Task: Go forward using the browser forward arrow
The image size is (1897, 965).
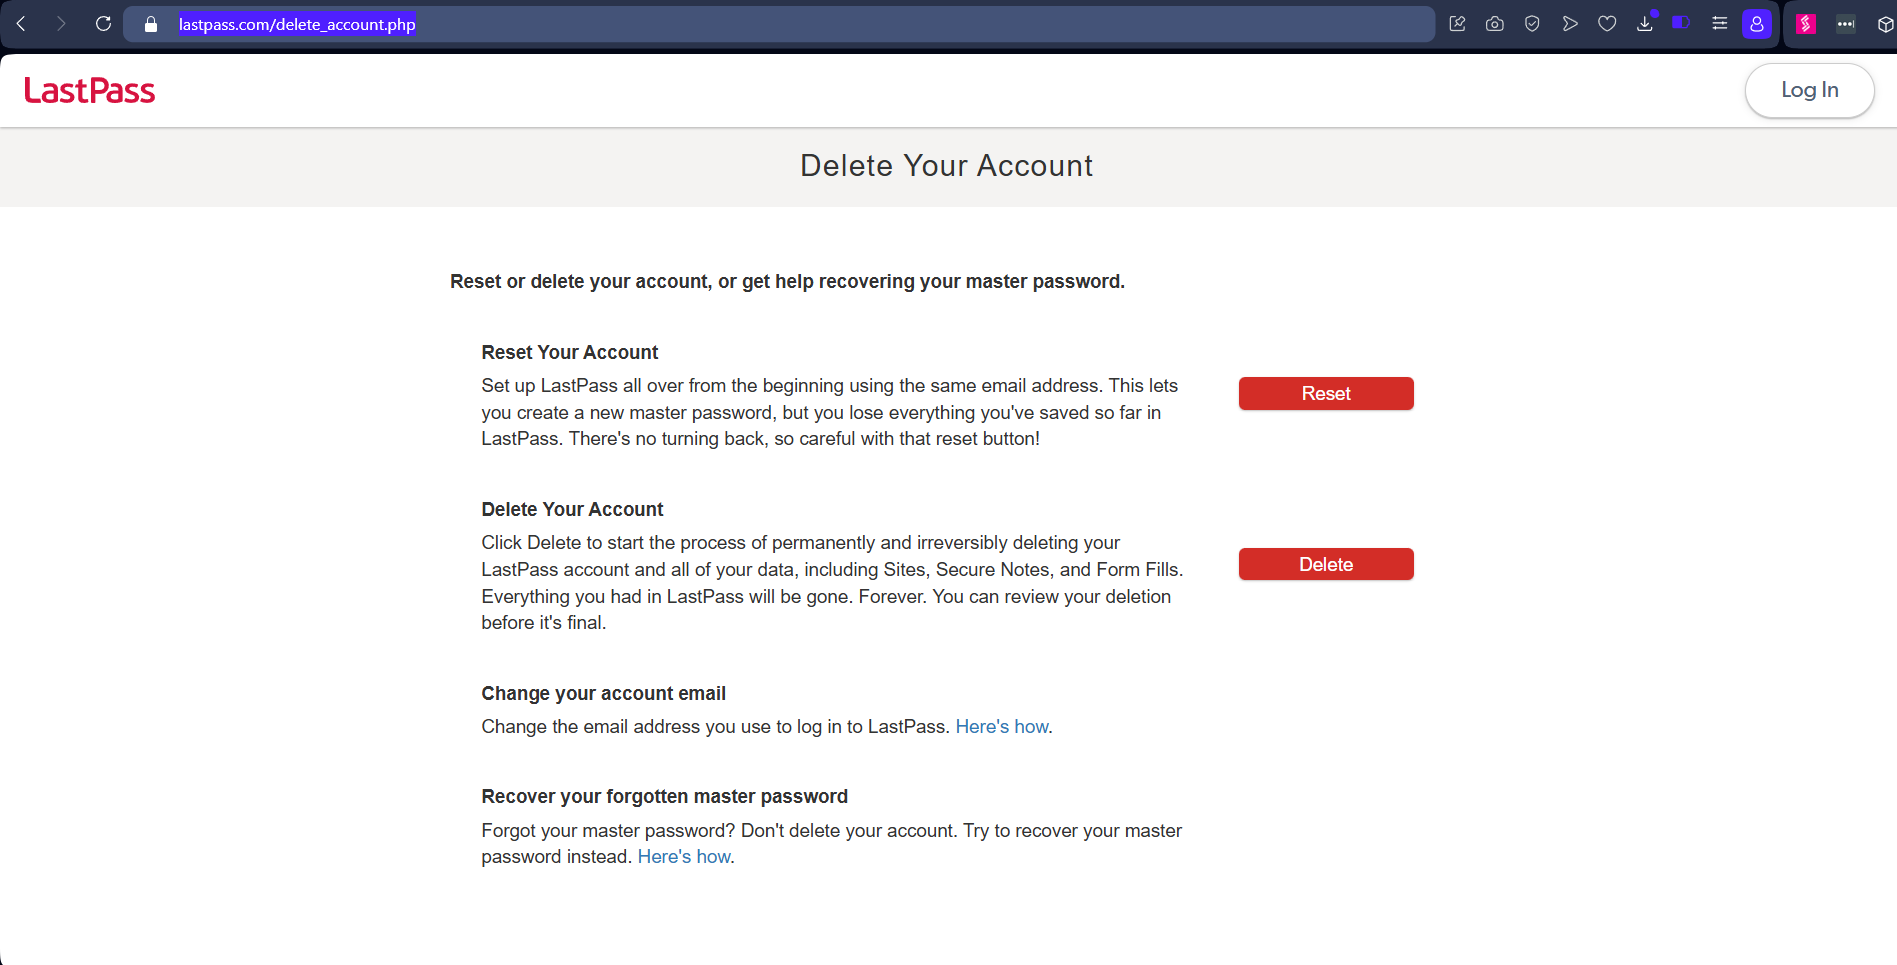Action: [61, 24]
